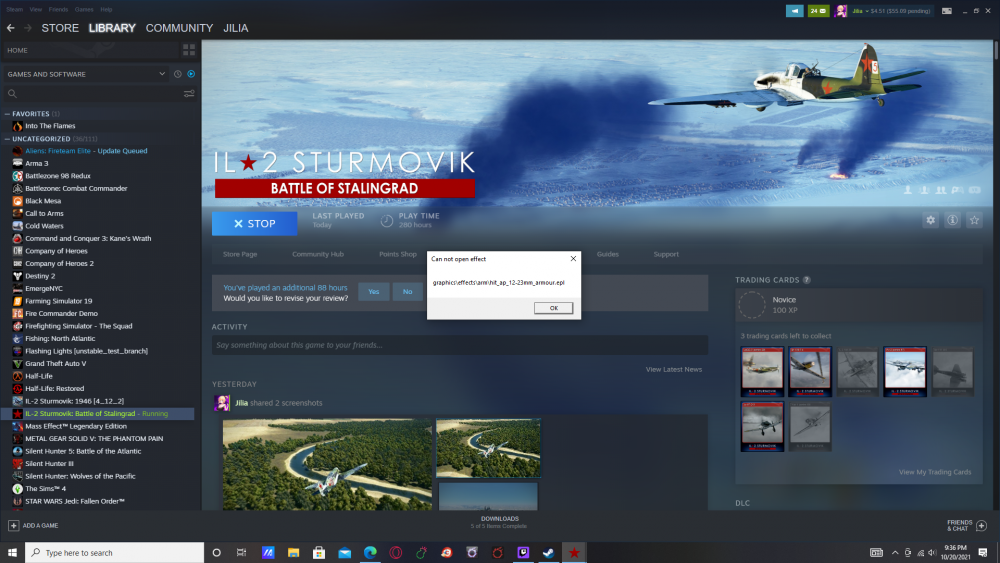Open game settings gear icon

click(930, 220)
